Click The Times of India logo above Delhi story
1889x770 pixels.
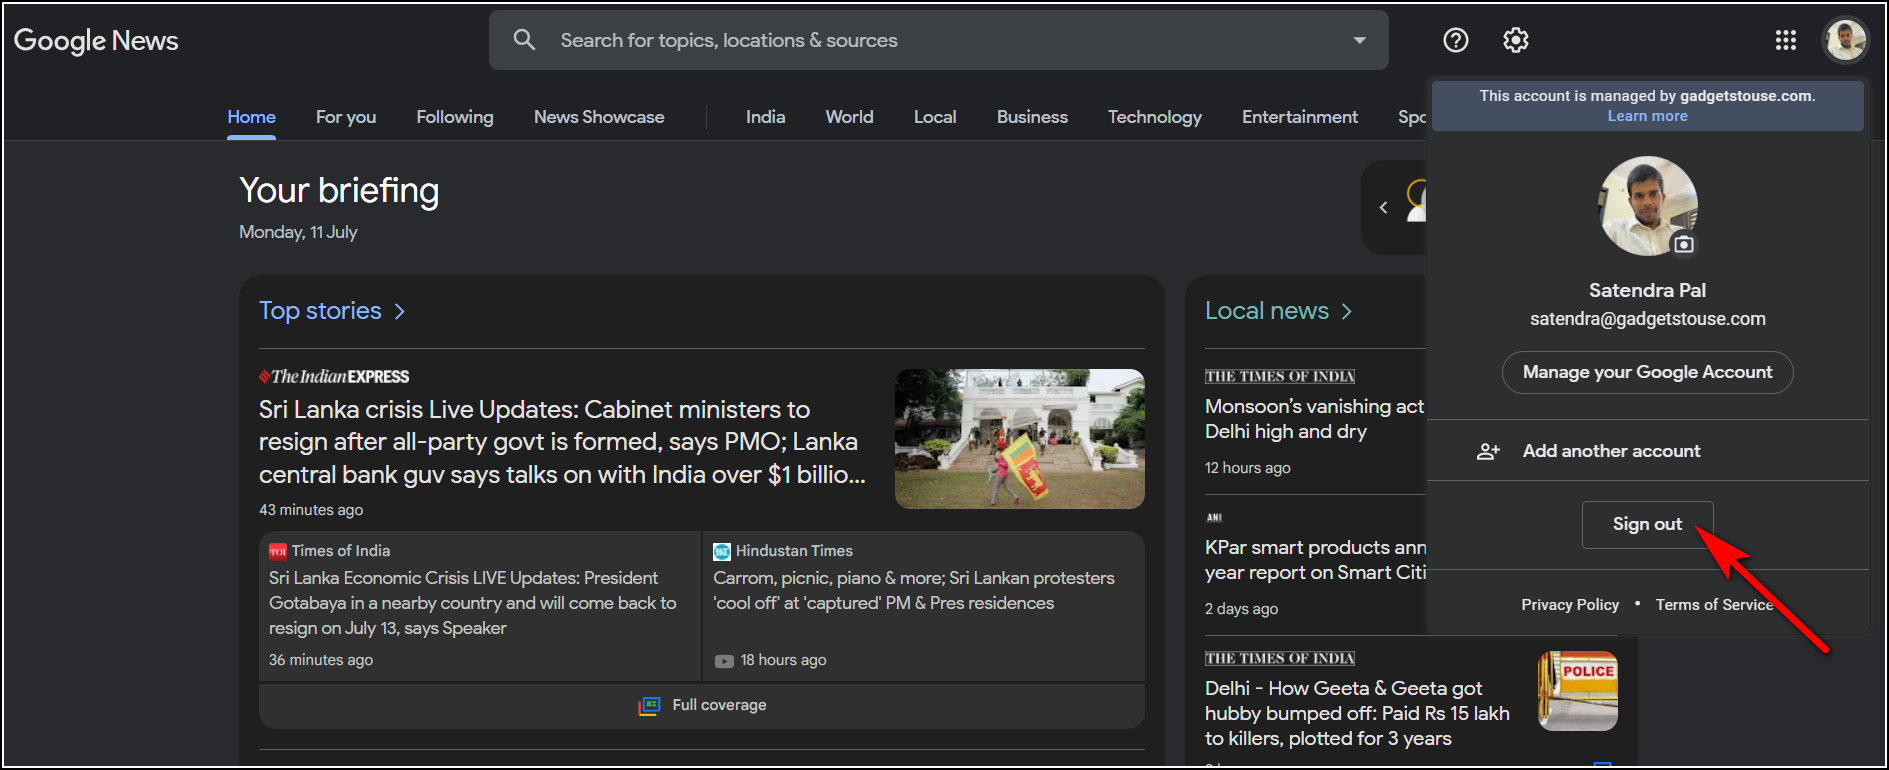(1279, 659)
